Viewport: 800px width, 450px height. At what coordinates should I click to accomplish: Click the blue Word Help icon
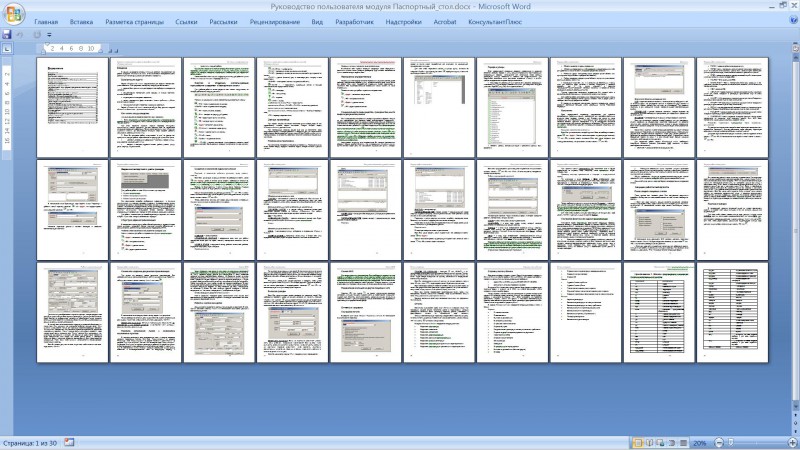click(793, 20)
